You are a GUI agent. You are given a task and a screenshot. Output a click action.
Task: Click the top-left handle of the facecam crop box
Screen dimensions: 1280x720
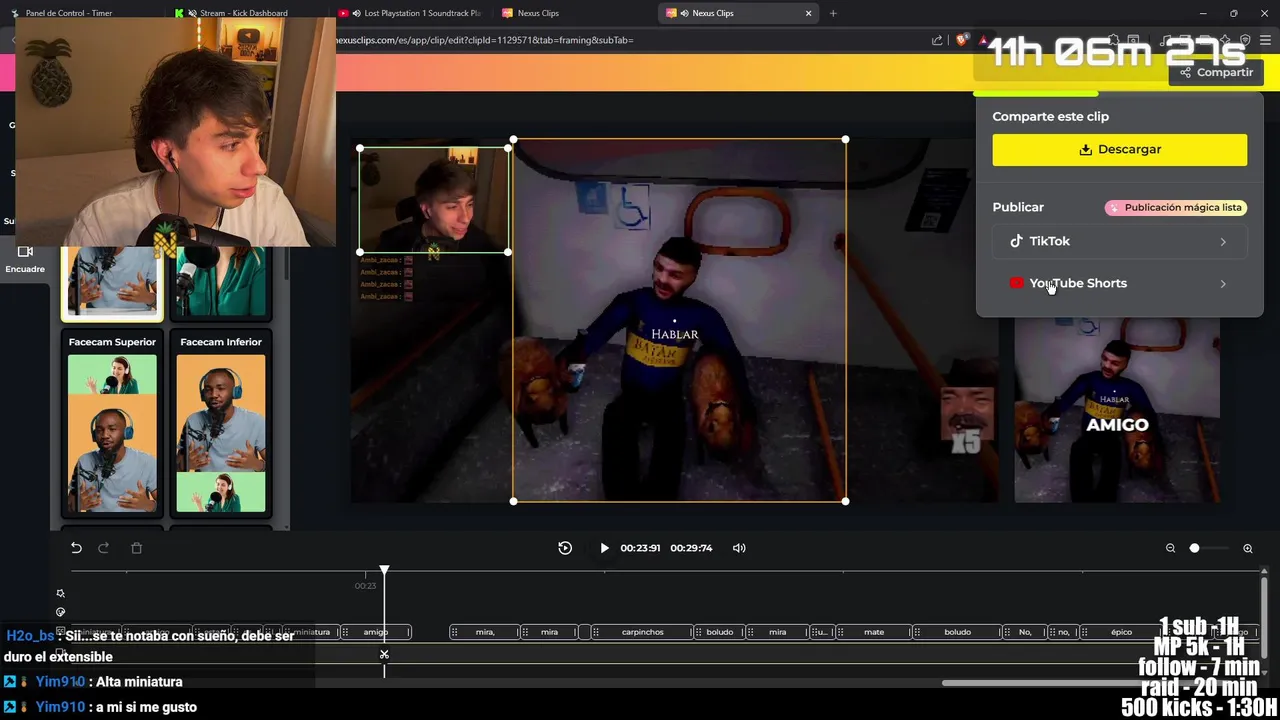coord(360,149)
